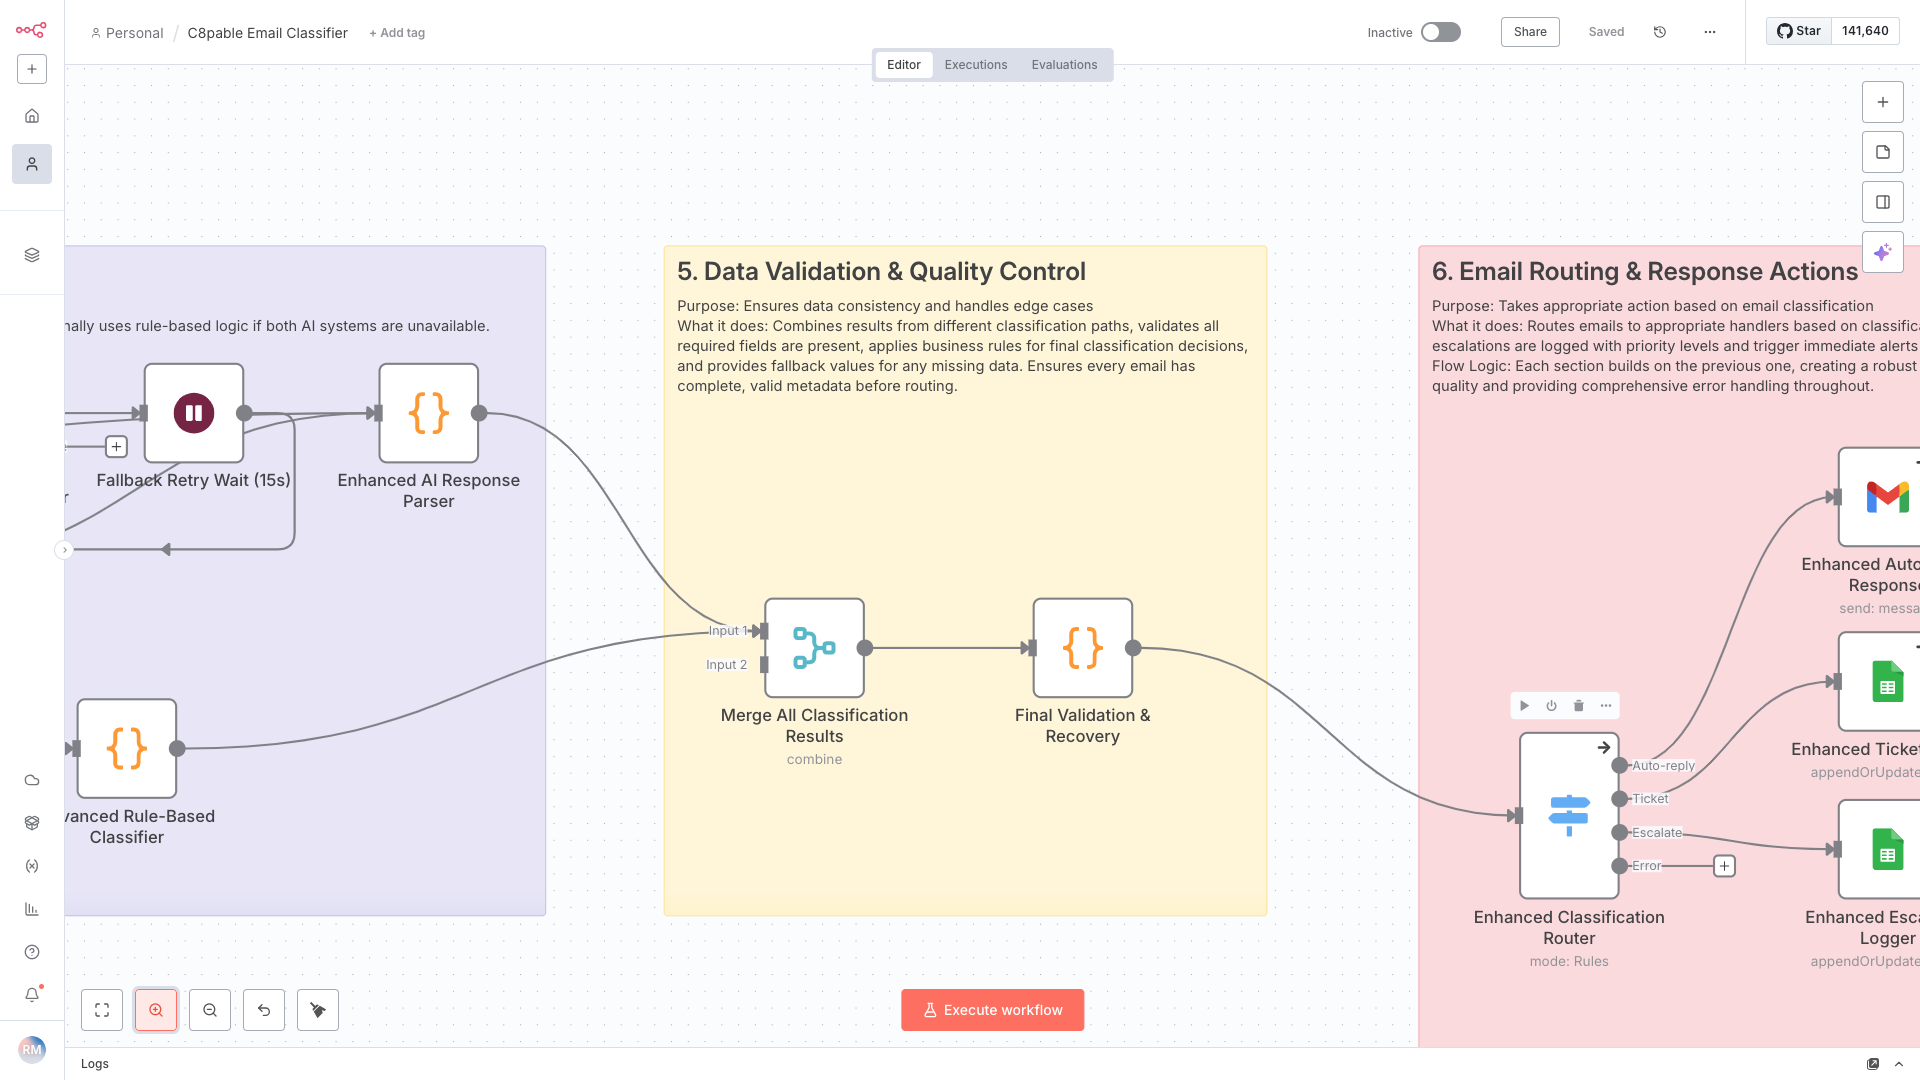Open the help question mark icon

(32, 952)
